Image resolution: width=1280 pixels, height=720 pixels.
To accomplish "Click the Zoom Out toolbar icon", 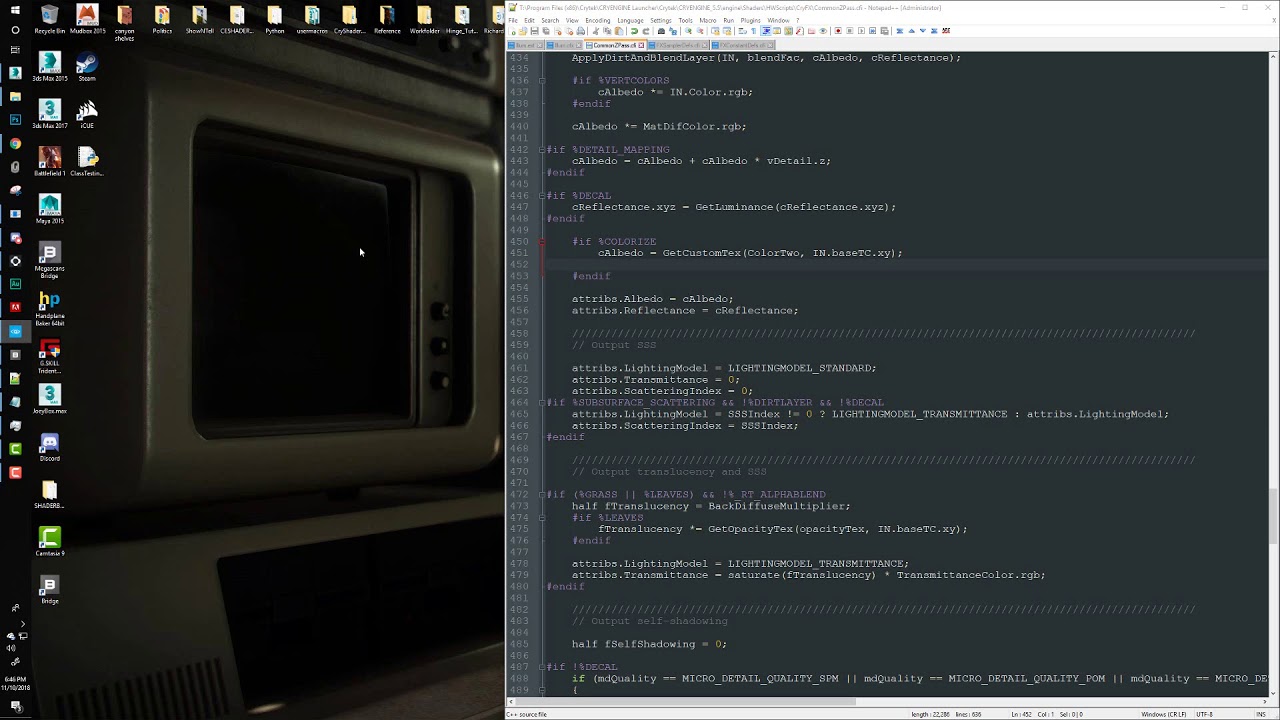I will pyautogui.click(x=700, y=31).
